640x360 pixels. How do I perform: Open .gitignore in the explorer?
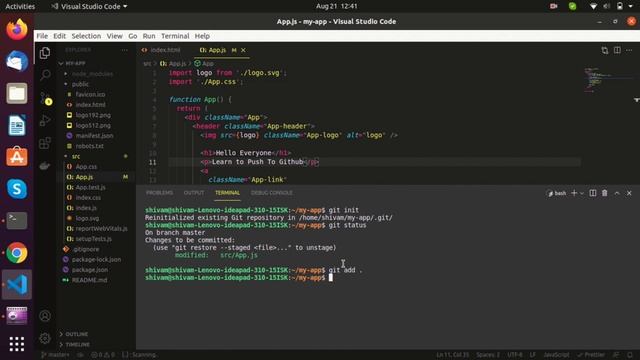pos(86,249)
